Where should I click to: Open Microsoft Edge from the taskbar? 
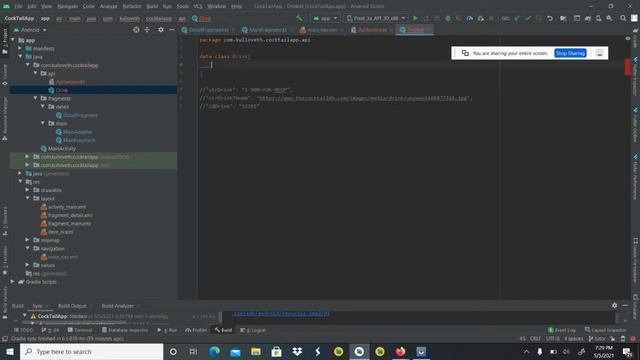[214, 351]
